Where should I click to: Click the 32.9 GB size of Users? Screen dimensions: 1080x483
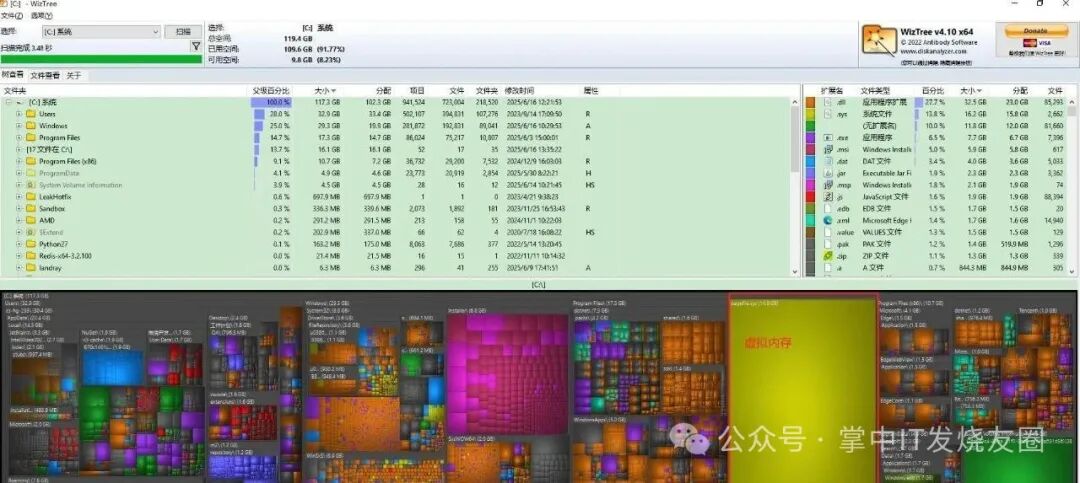329,114
